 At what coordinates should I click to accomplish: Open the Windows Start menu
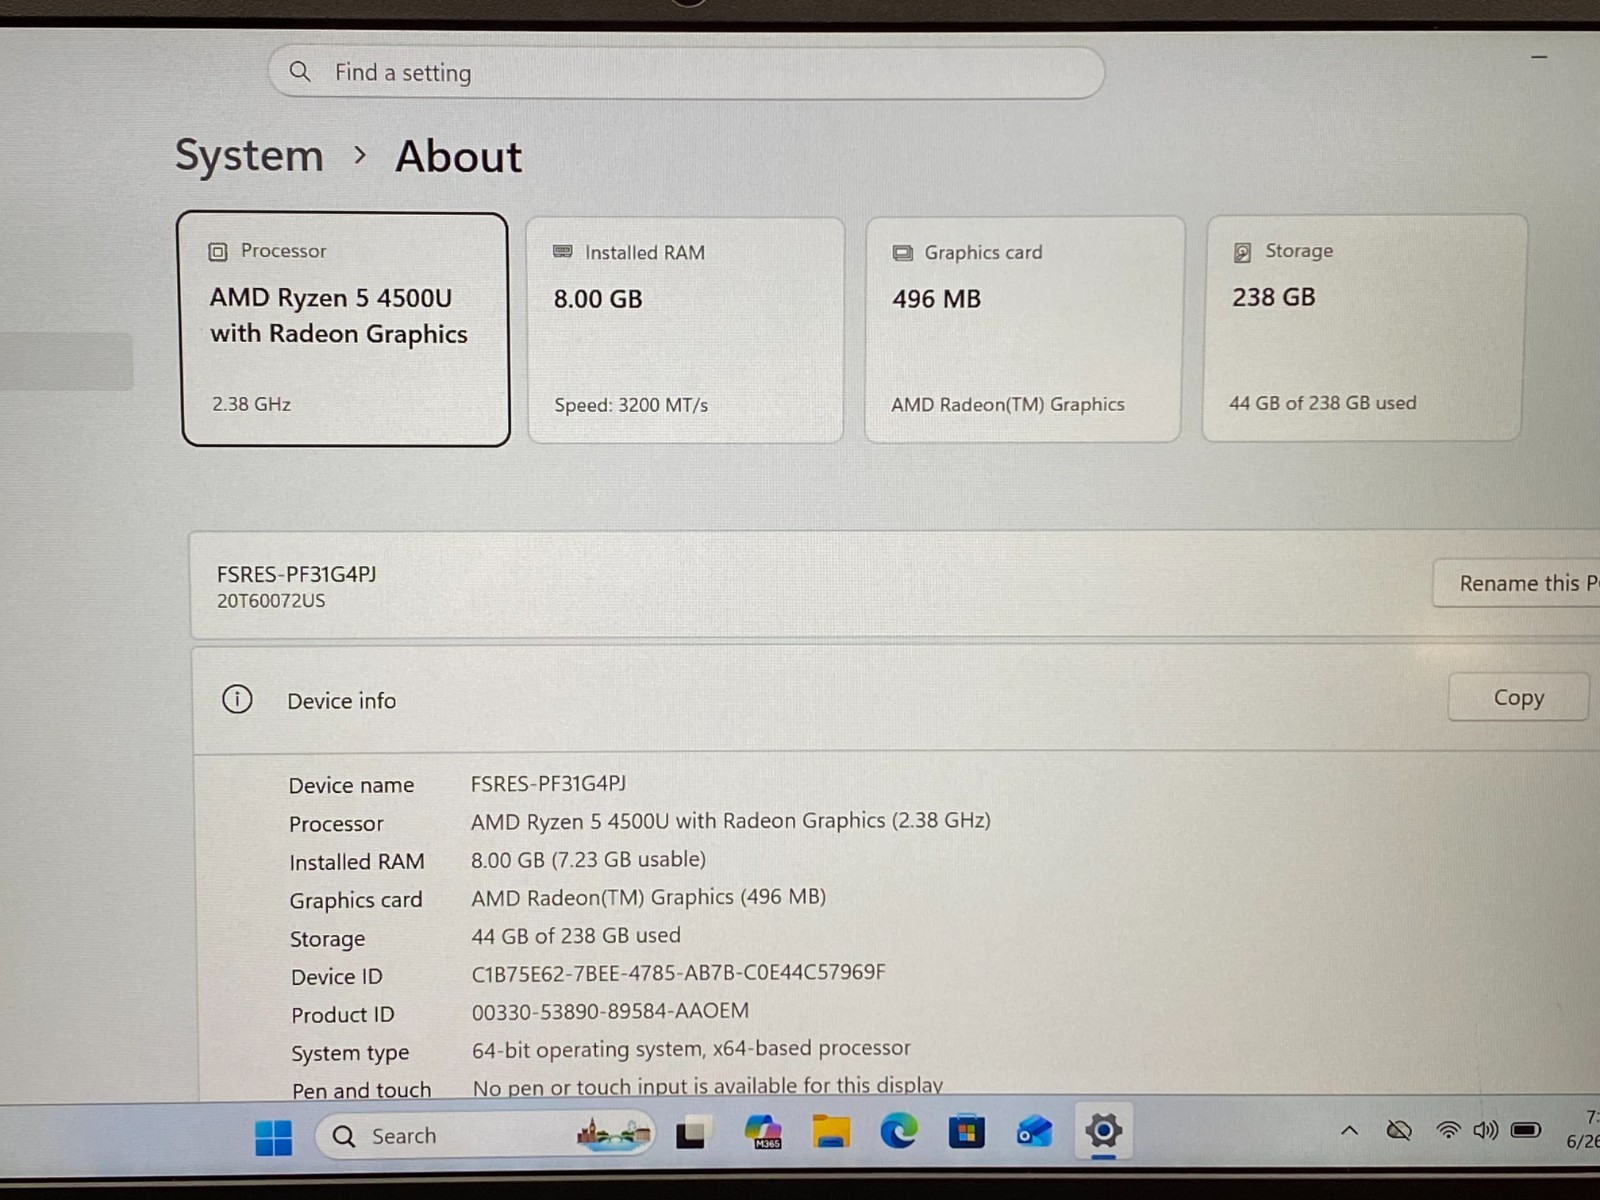point(273,1137)
